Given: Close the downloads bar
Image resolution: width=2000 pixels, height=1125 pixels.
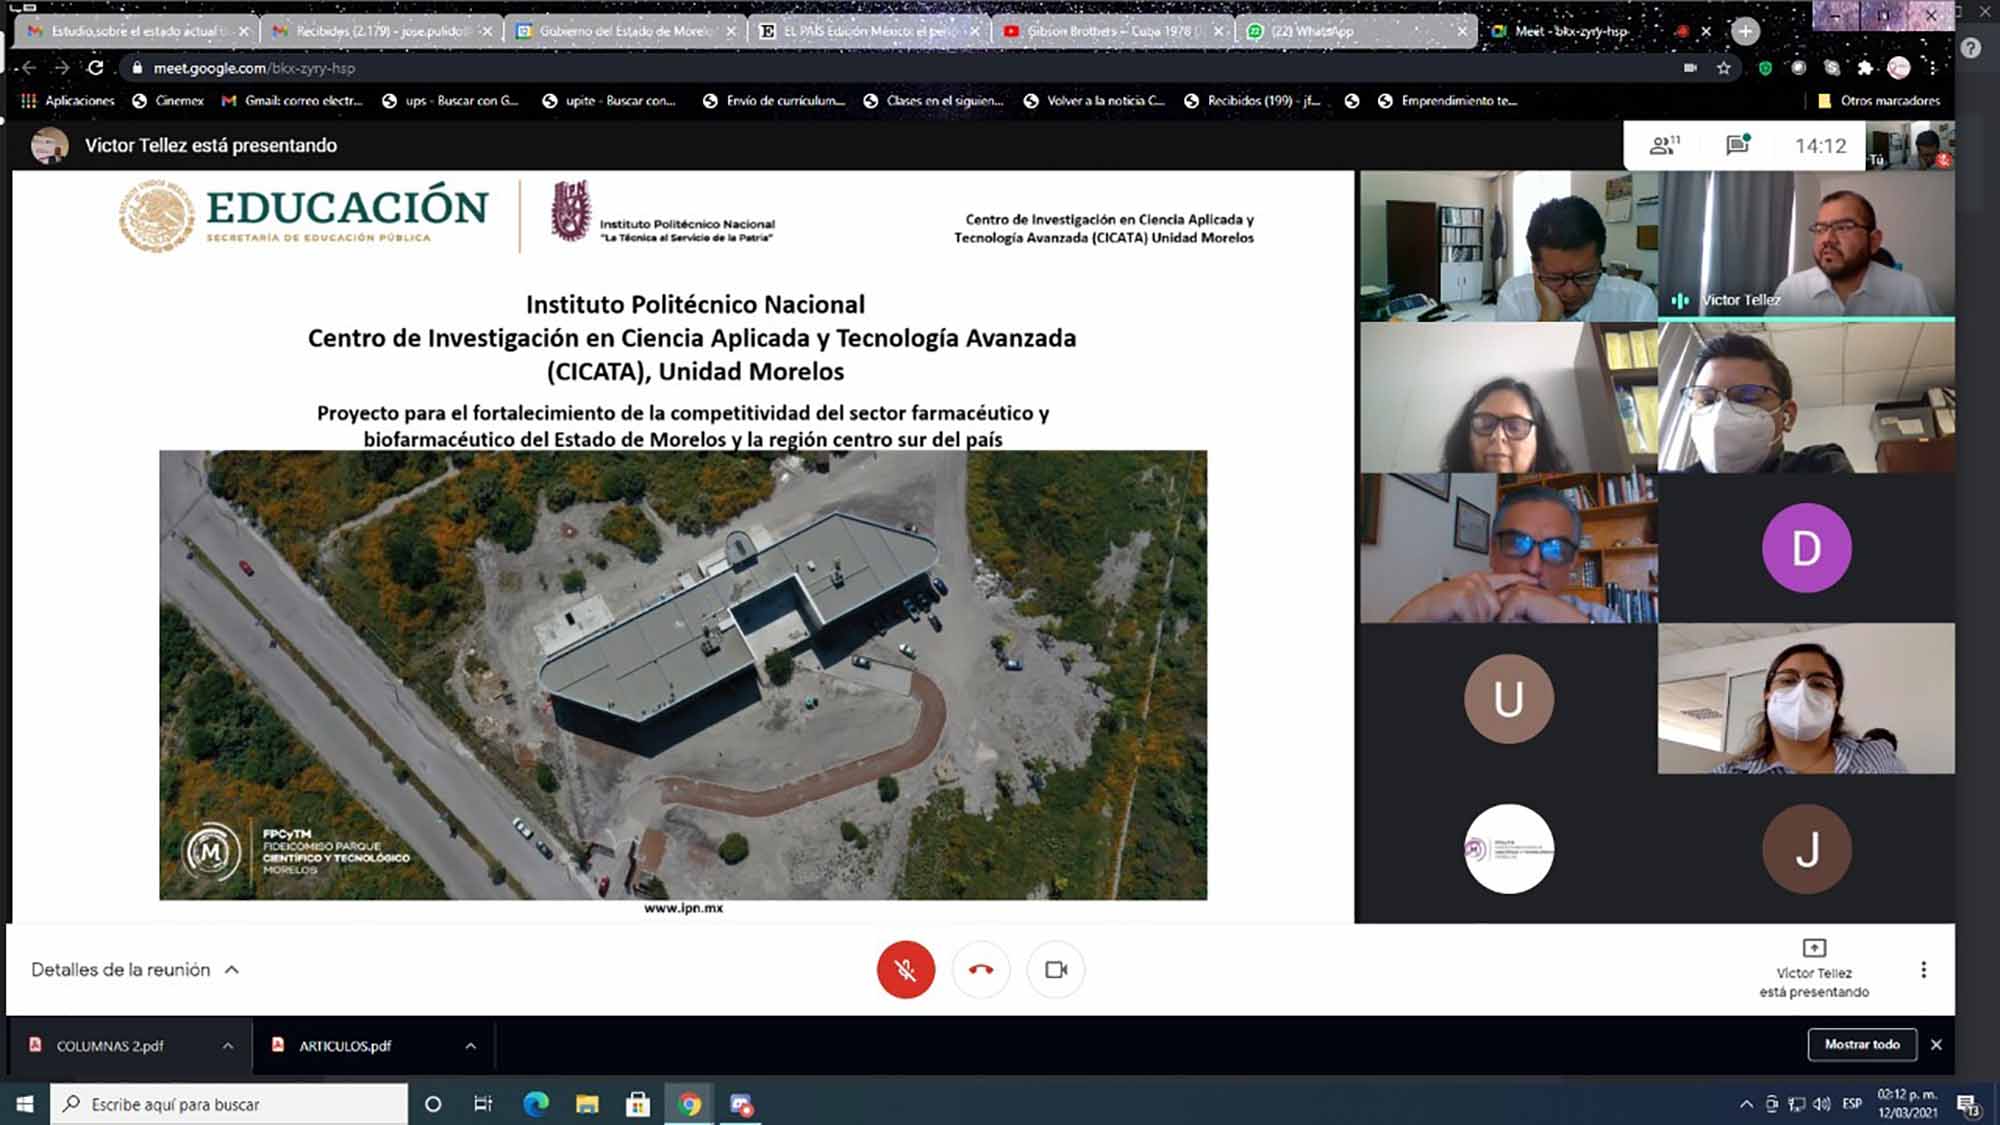Looking at the screenshot, I should coord(1936,1044).
